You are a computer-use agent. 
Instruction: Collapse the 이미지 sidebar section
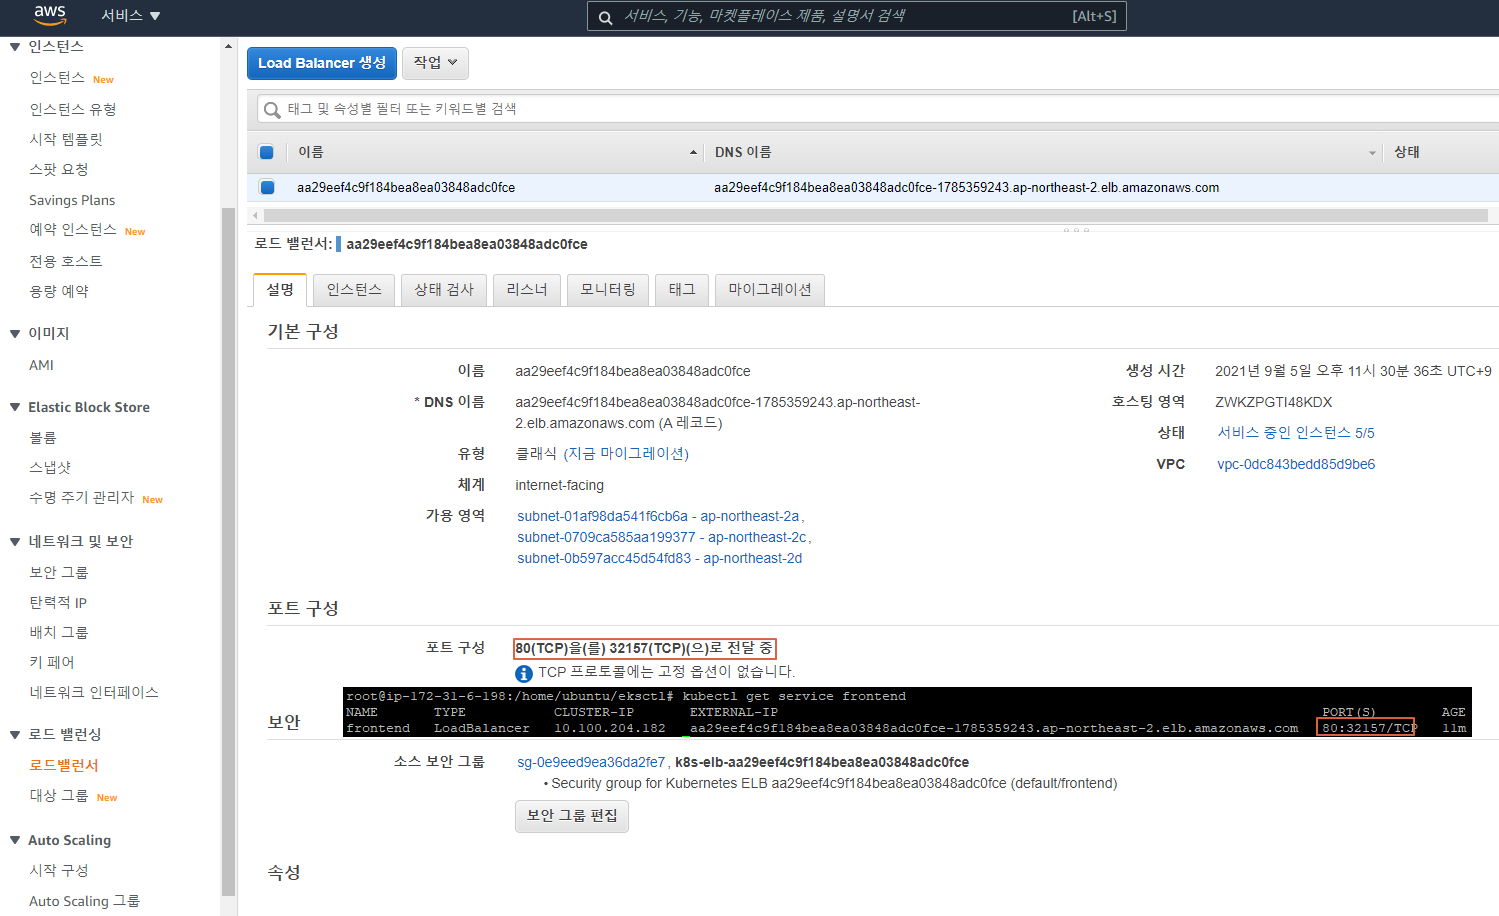click(15, 334)
